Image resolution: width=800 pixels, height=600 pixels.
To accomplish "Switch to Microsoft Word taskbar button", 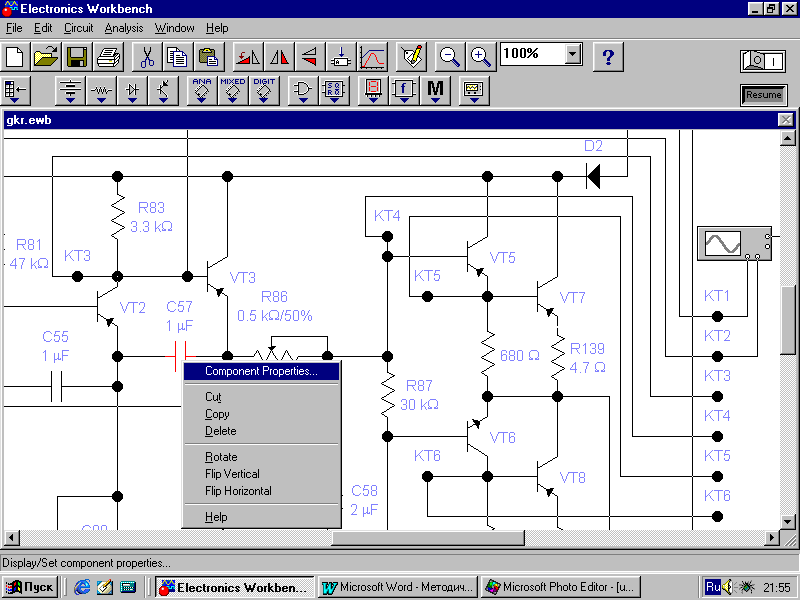I will click(x=398, y=587).
